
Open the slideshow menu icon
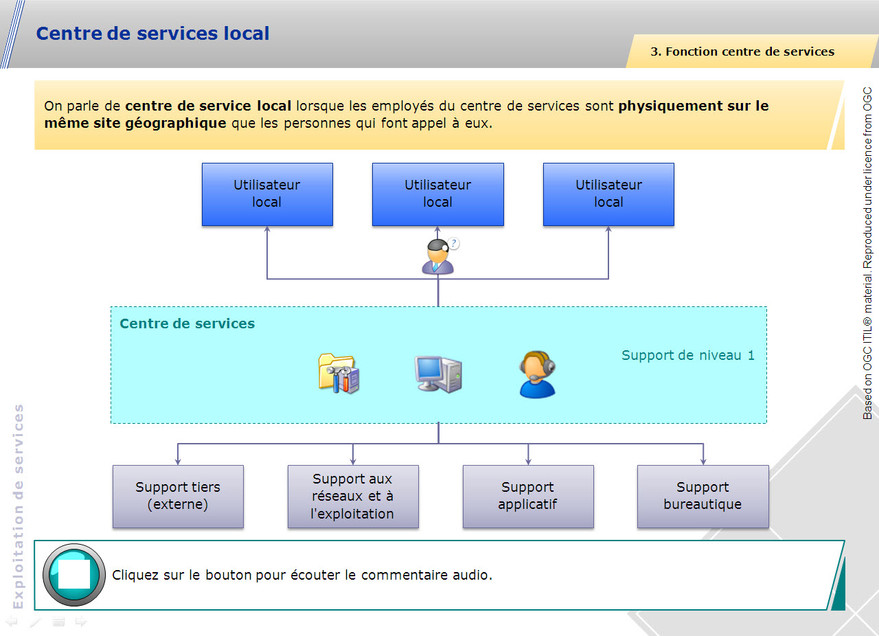59,622
